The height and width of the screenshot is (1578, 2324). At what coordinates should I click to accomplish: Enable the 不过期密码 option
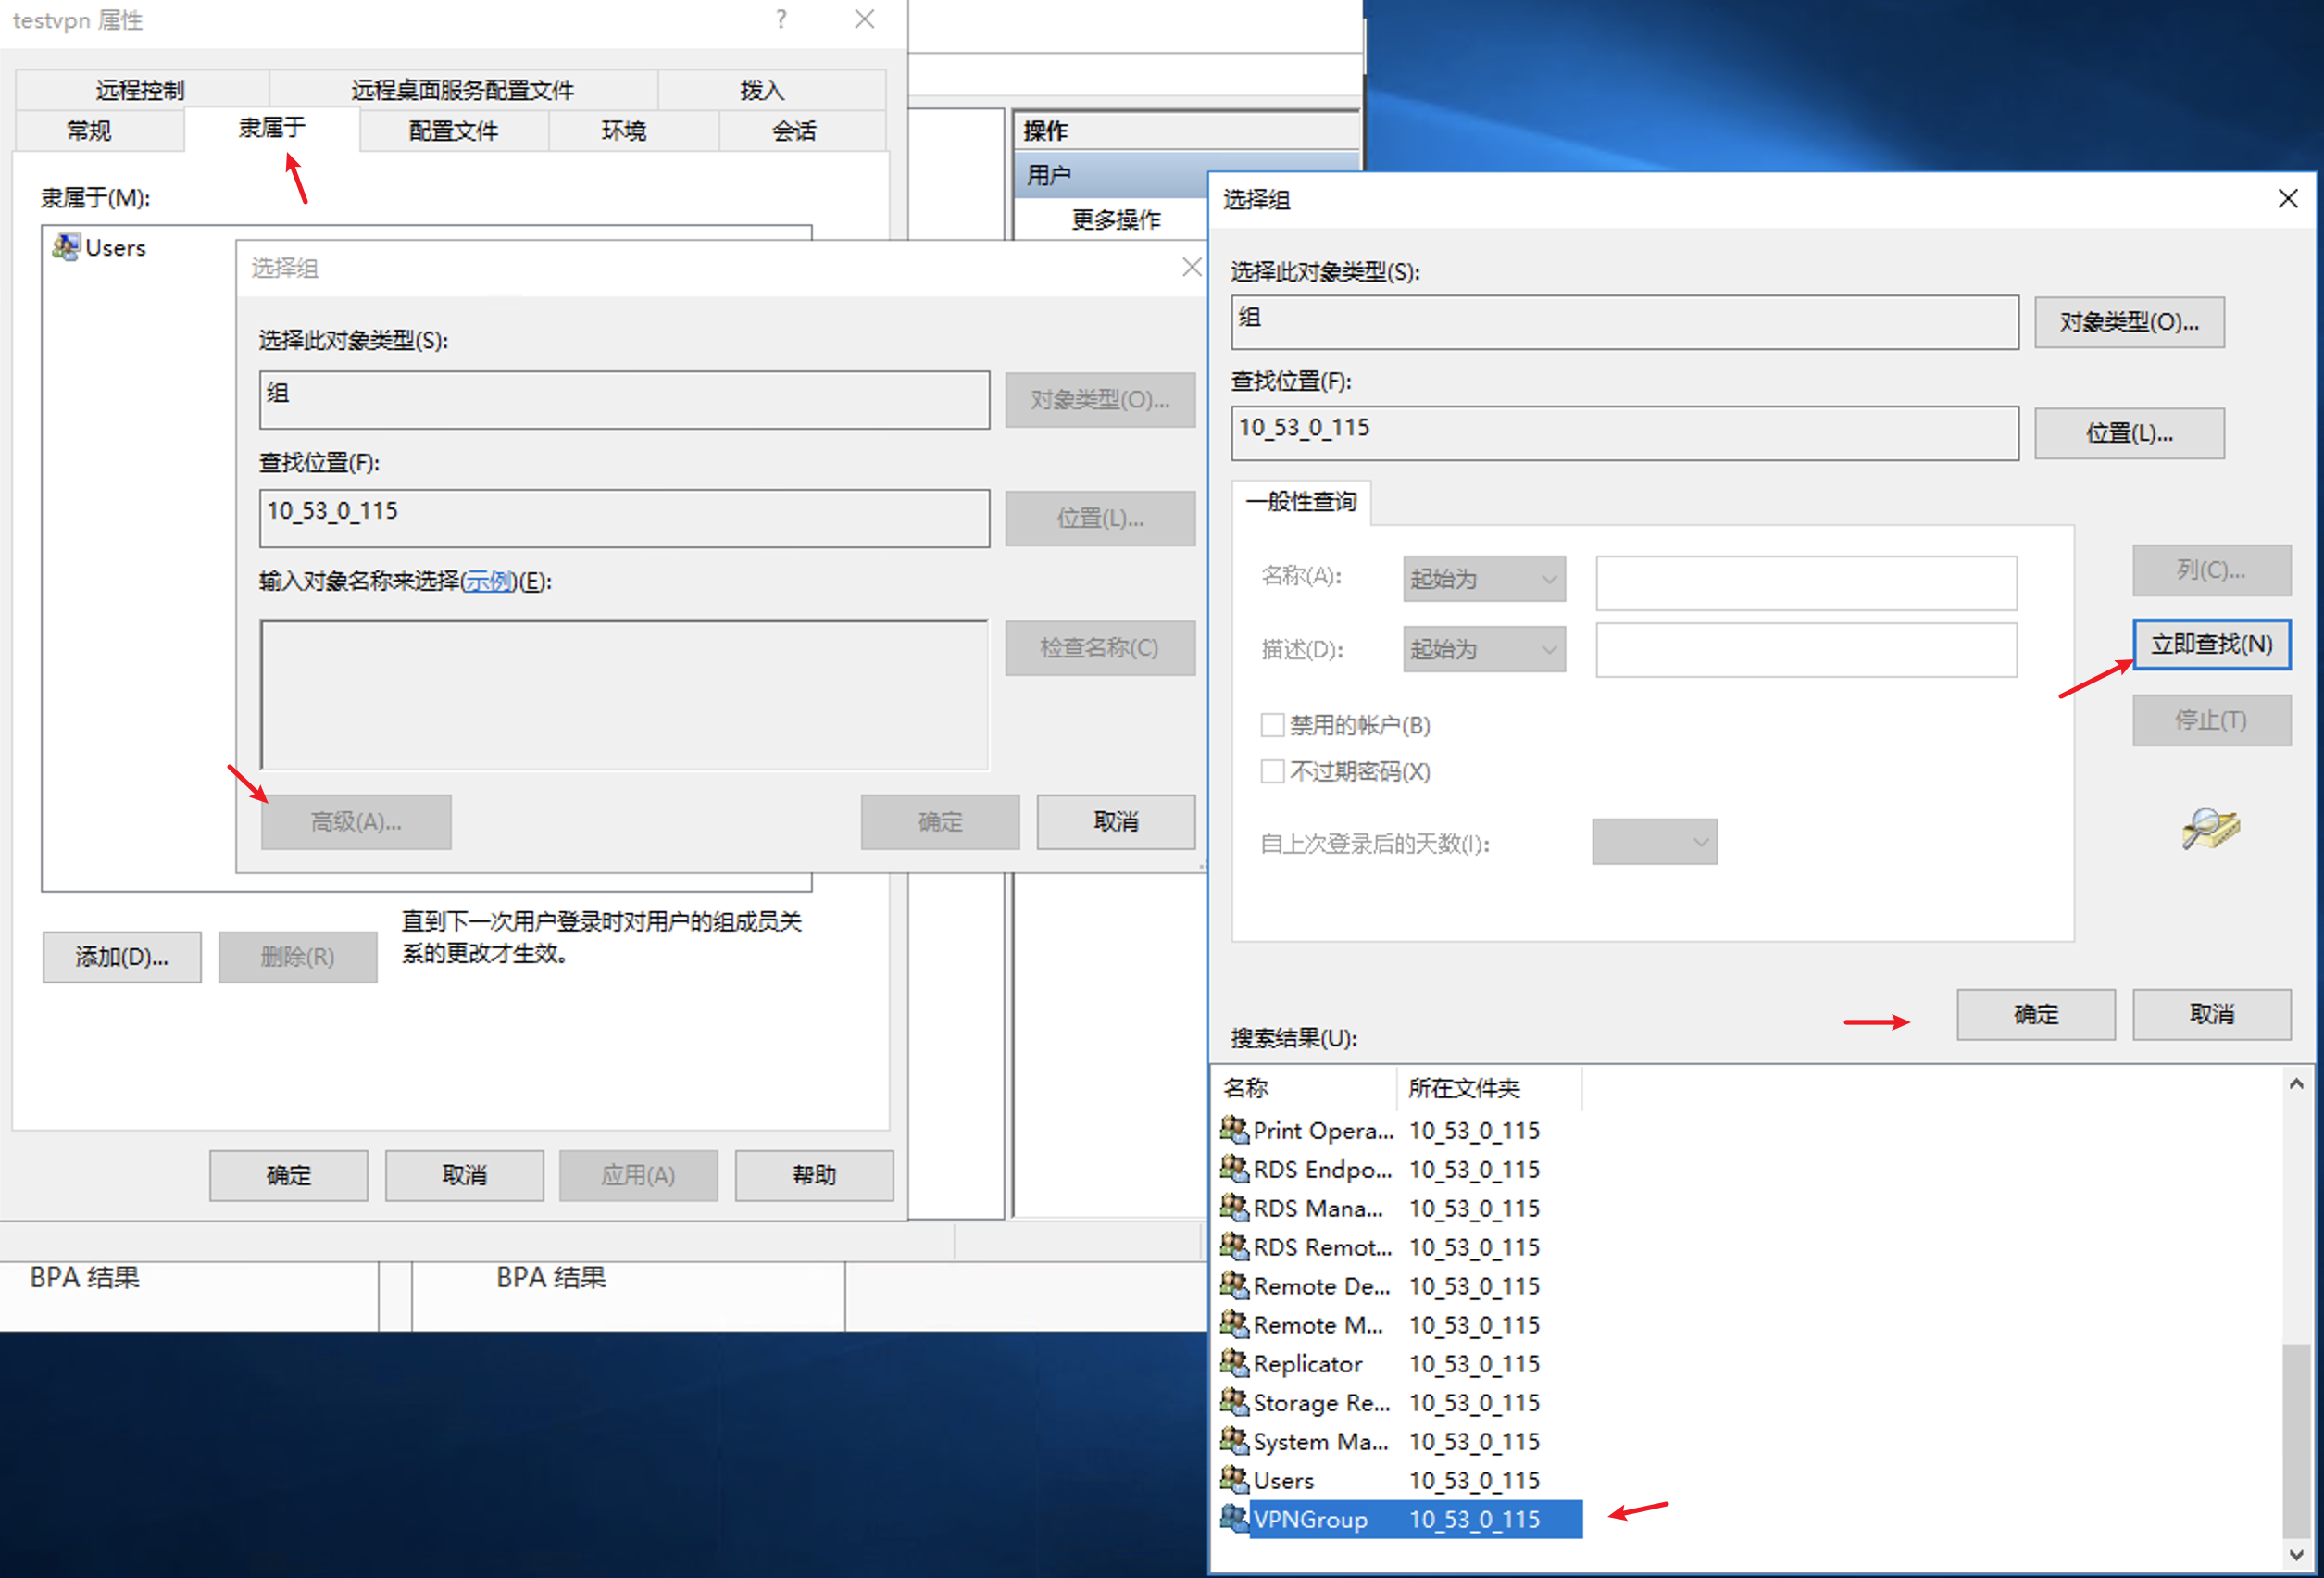click(1273, 771)
